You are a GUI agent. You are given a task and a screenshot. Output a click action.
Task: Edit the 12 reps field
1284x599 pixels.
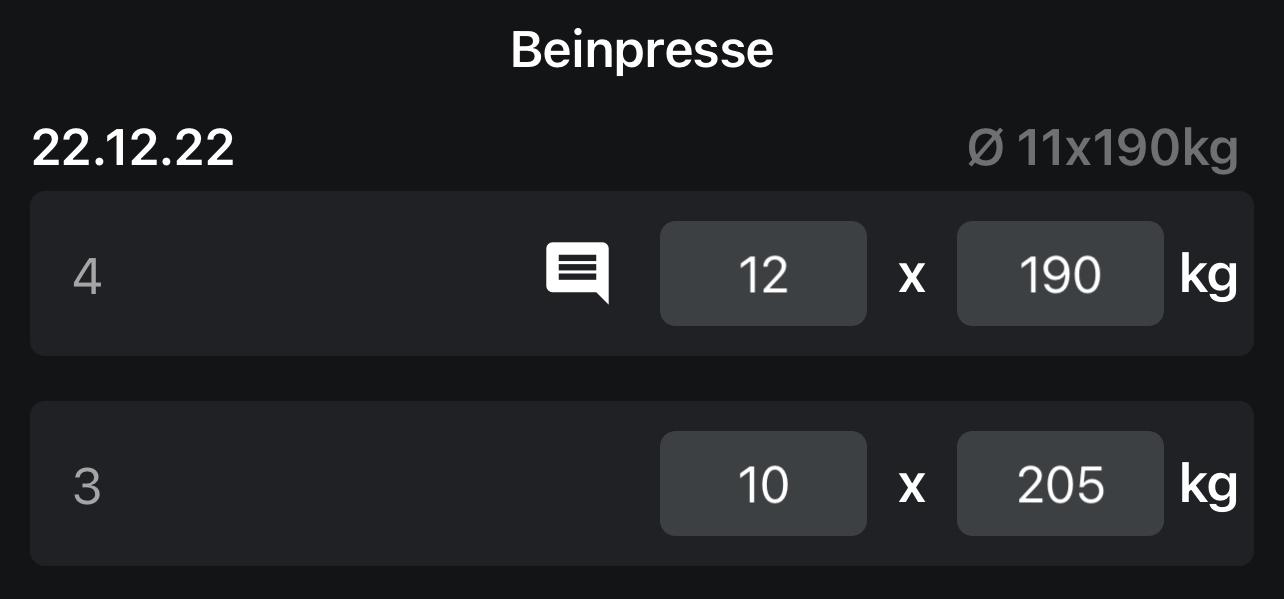pos(763,274)
